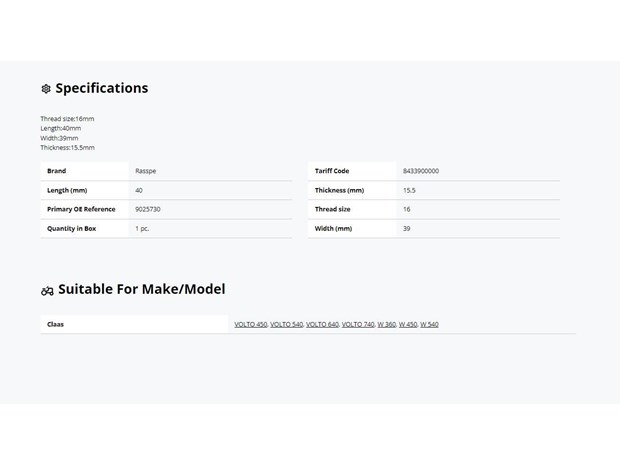Click the Thread size:16mm description line
Viewport: 620px width, 465px height.
(67, 119)
